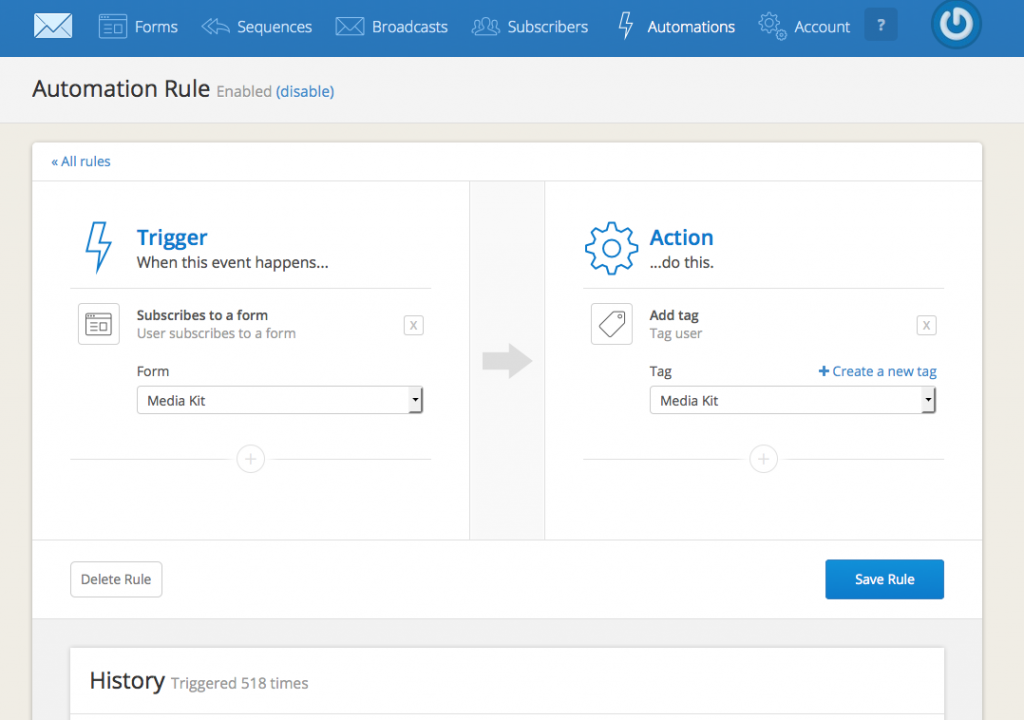Open the Subscribers section
Viewport: 1024px width, 720px height.
[530, 27]
